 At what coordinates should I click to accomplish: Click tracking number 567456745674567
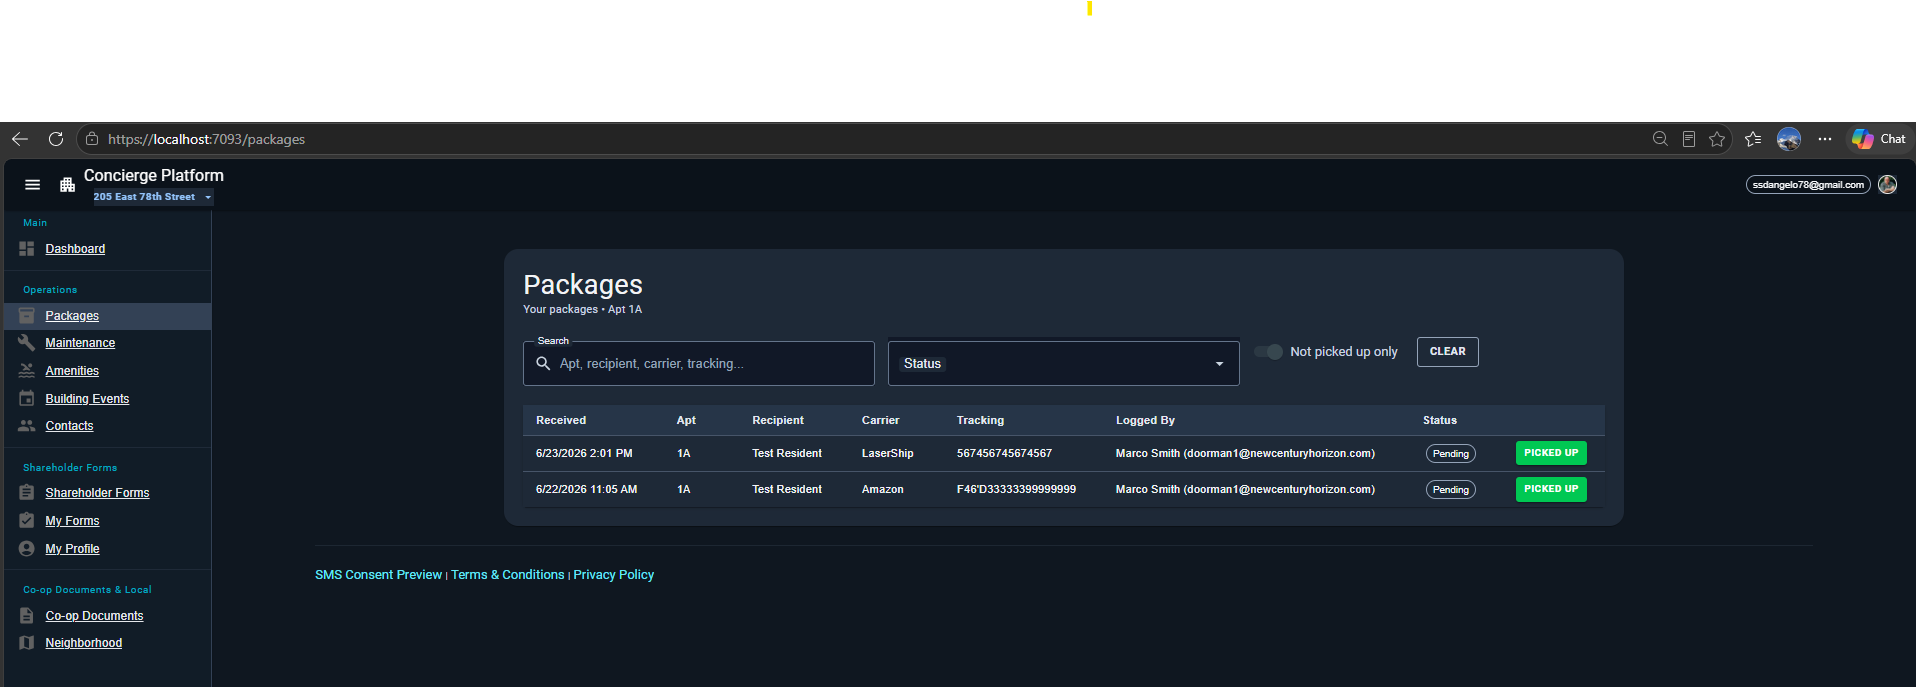point(1004,454)
